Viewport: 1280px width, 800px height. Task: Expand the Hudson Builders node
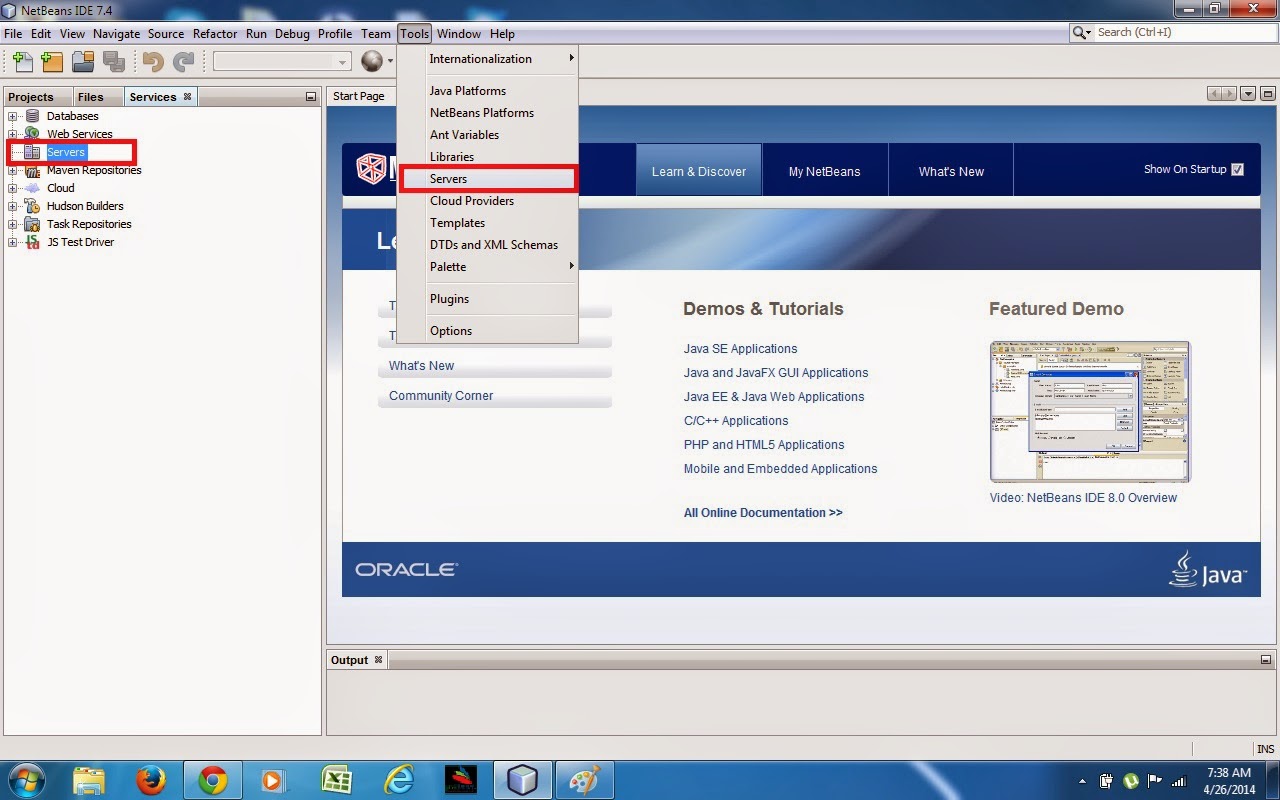click(x=12, y=206)
